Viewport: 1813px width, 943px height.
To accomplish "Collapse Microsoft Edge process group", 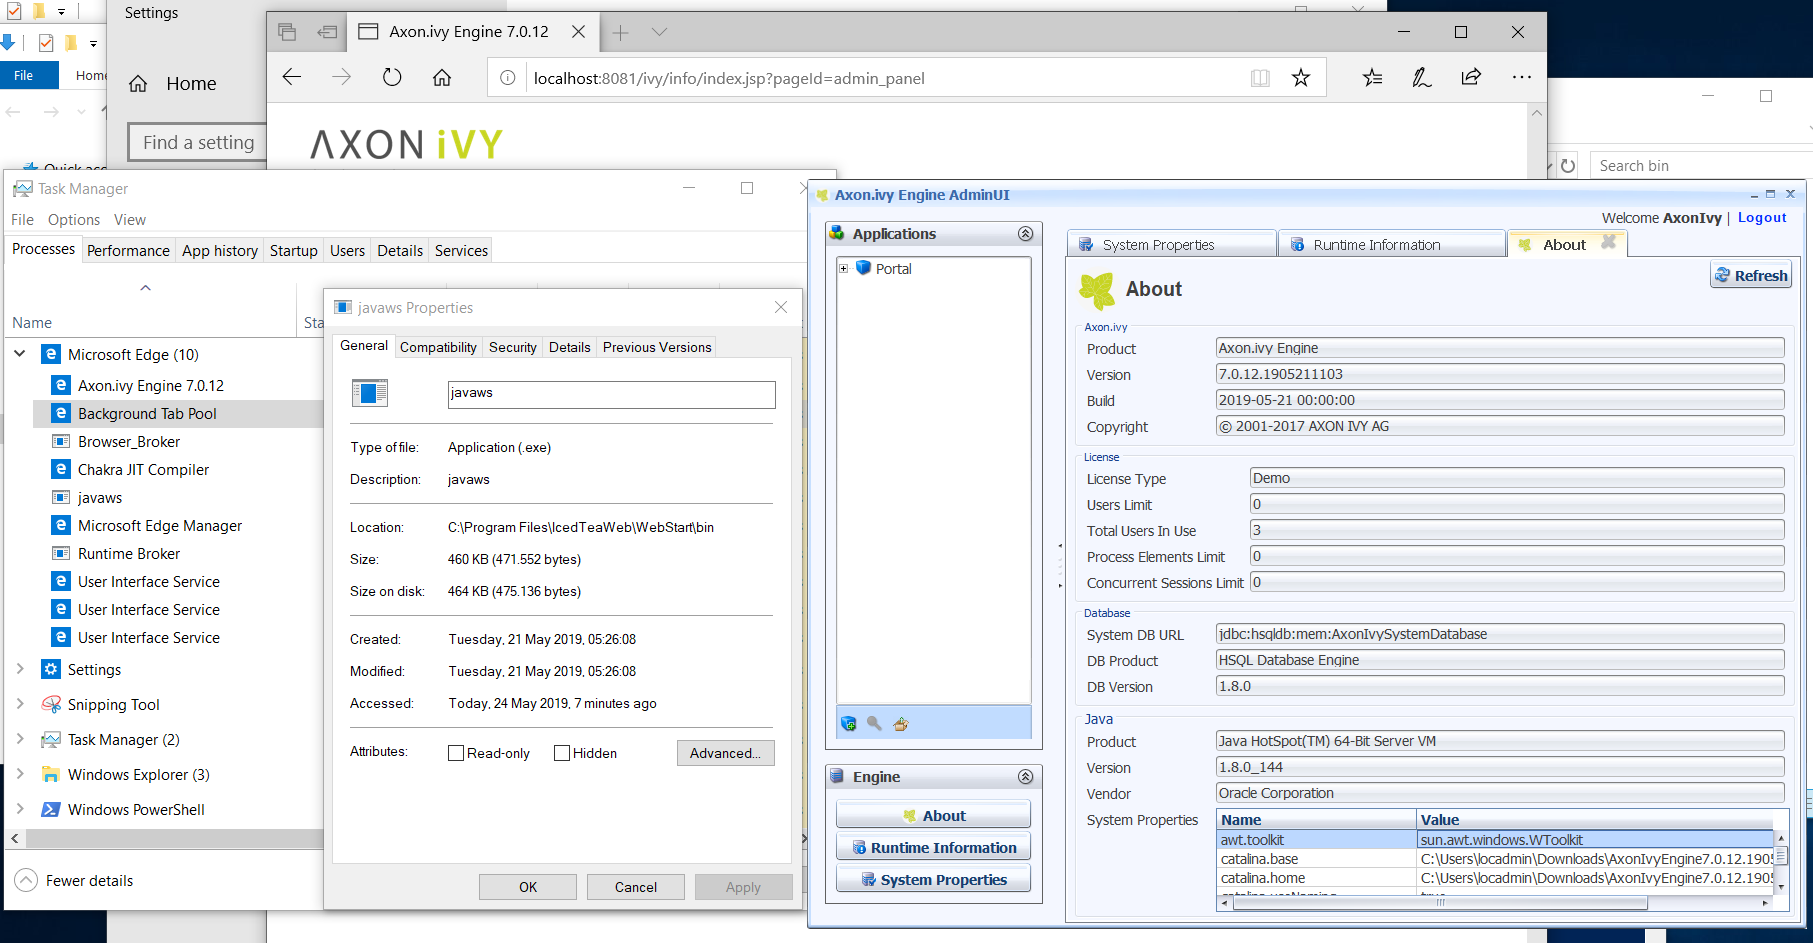I will (x=20, y=354).
